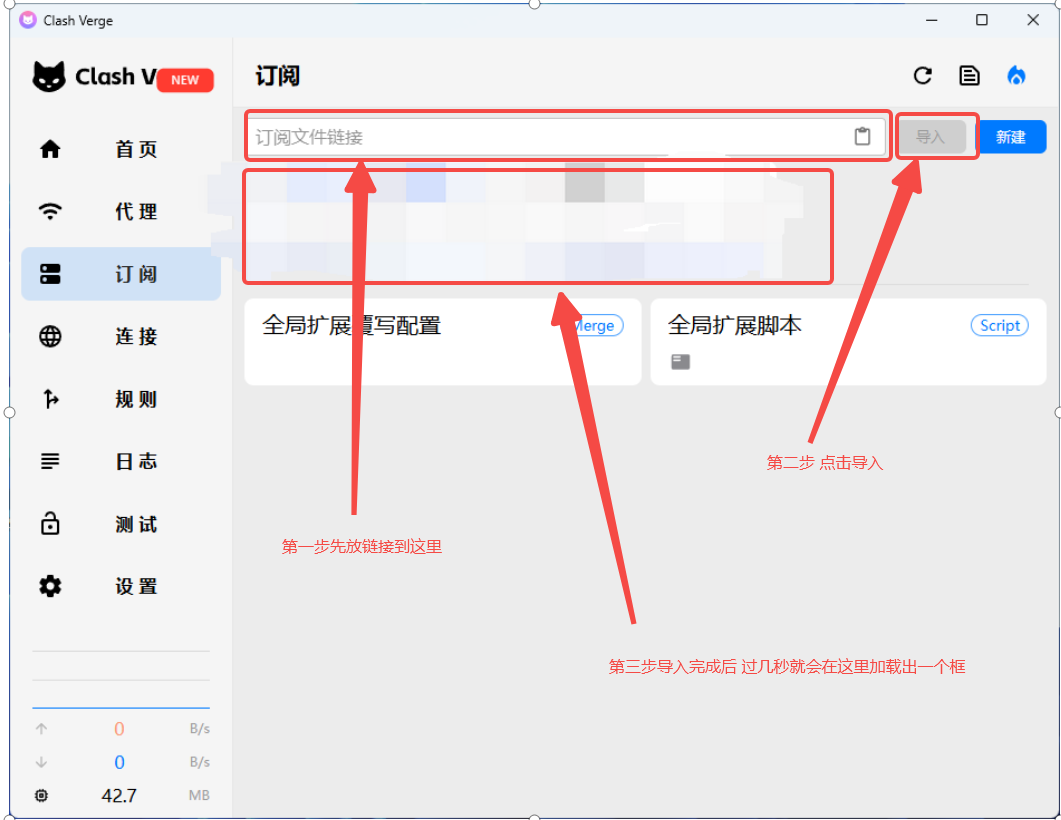Click the red NEW badge
Viewport: 1061px width, 820px height.
coord(185,80)
